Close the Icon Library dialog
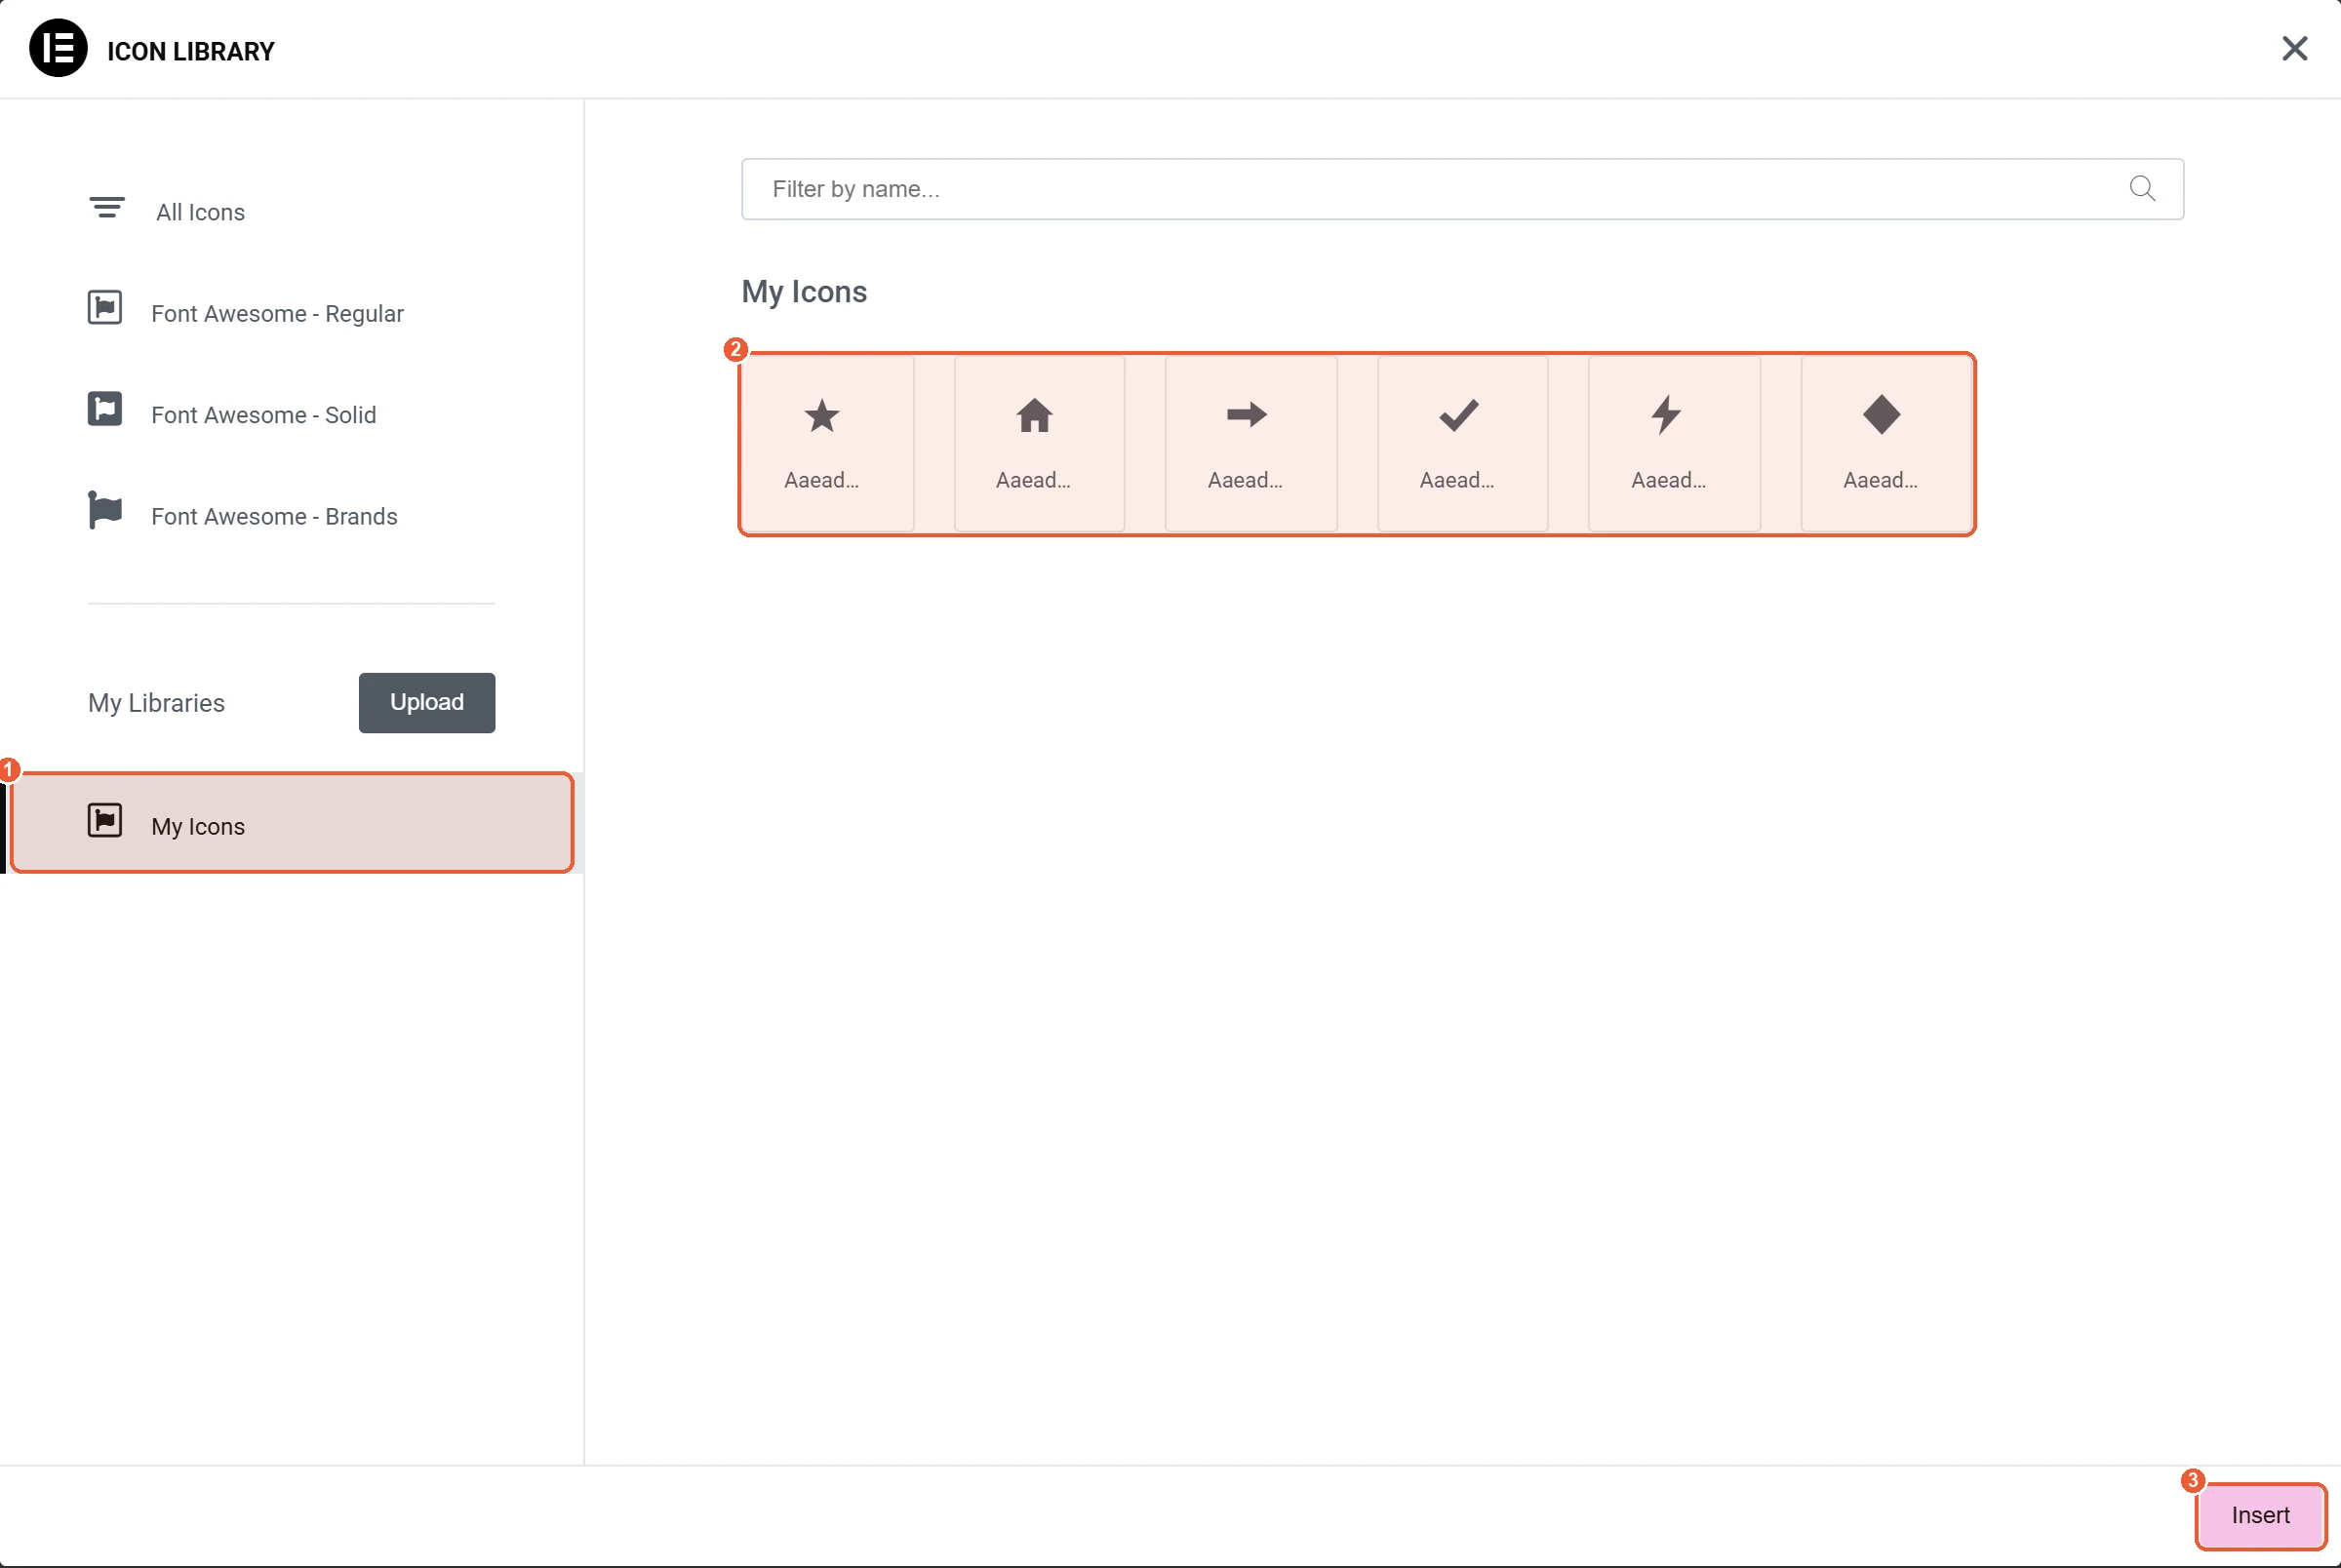Screen dimensions: 2341x1568 coord(2294,48)
